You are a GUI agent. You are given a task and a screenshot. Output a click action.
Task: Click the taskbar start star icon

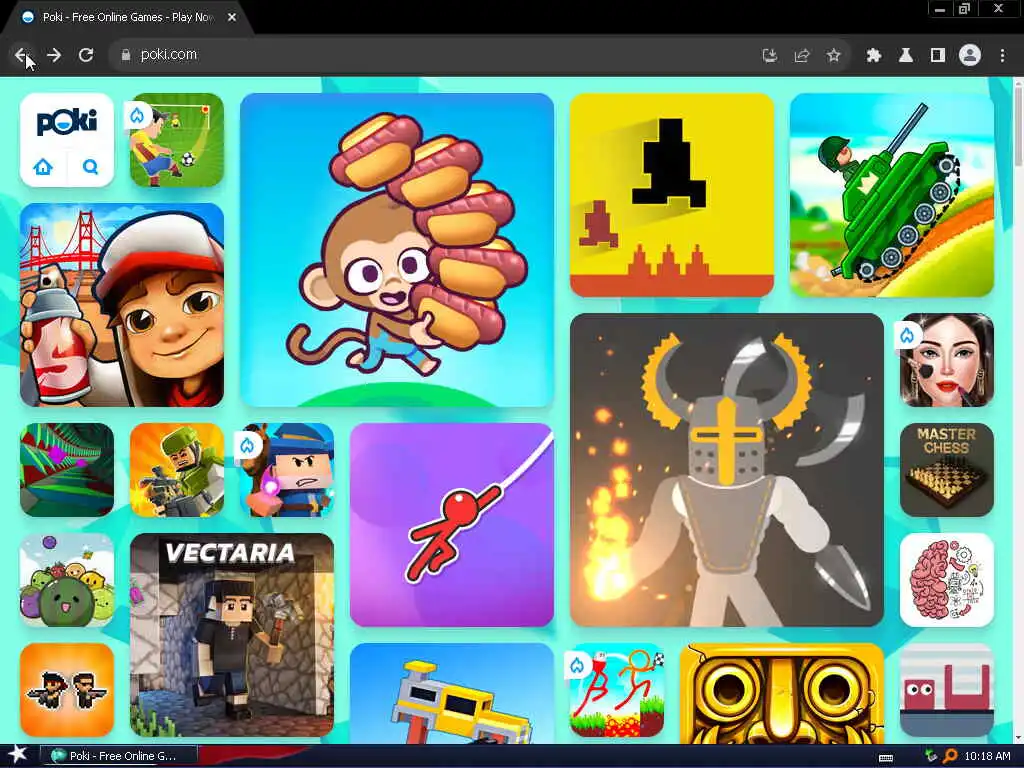click(18, 755)
